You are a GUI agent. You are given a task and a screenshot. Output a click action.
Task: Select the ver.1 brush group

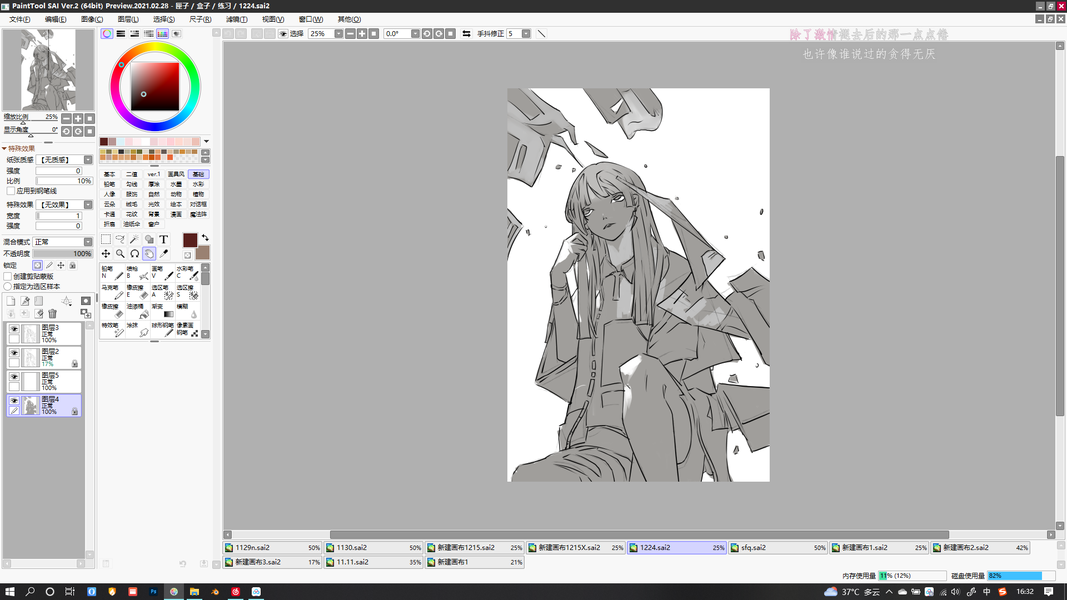tap(154, 174)
